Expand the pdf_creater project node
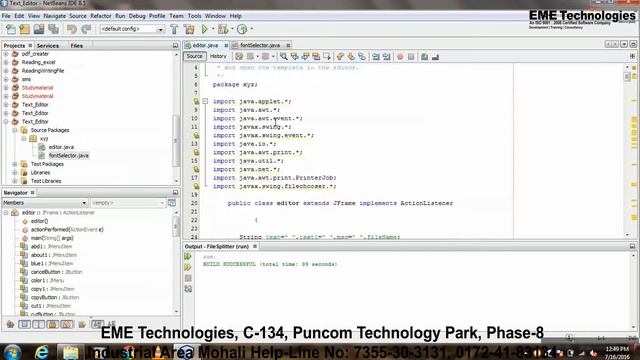This screenshot has height=360, width=640. (6, 54)
